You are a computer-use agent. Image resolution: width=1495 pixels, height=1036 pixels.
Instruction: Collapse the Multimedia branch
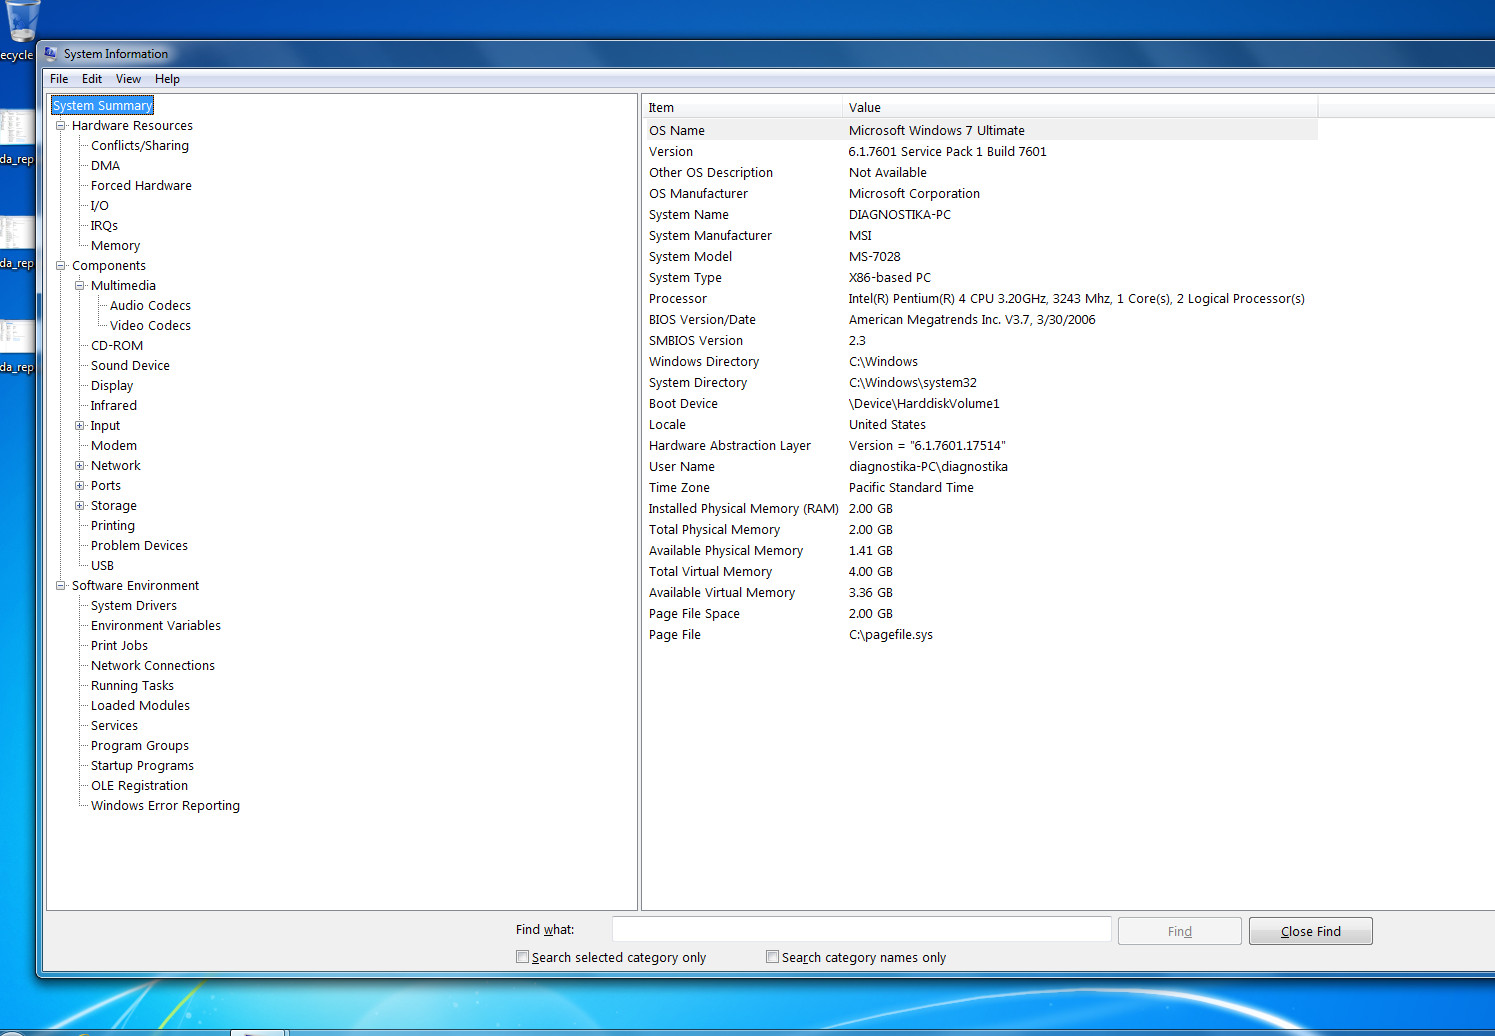(80, 286)
